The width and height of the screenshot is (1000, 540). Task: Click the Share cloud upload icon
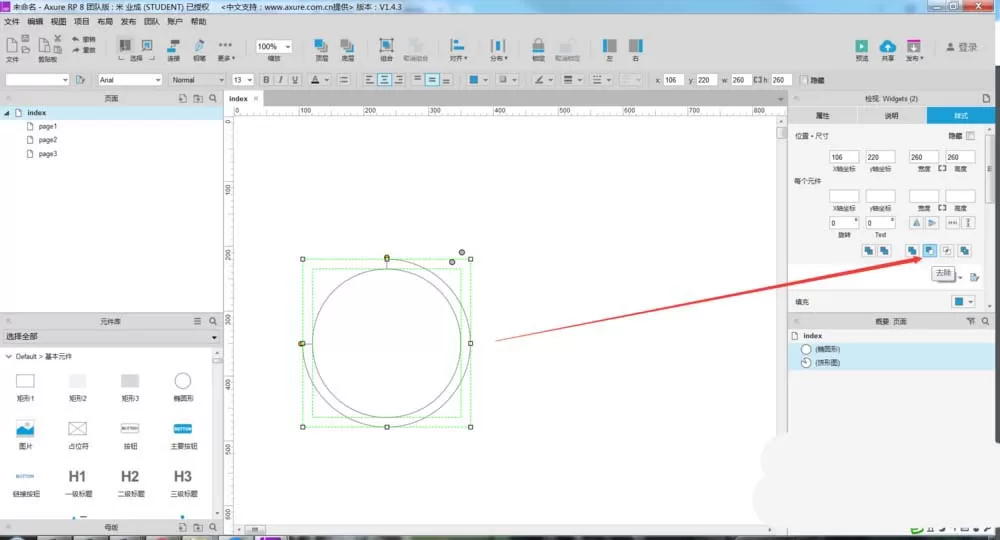coord(888,46)
